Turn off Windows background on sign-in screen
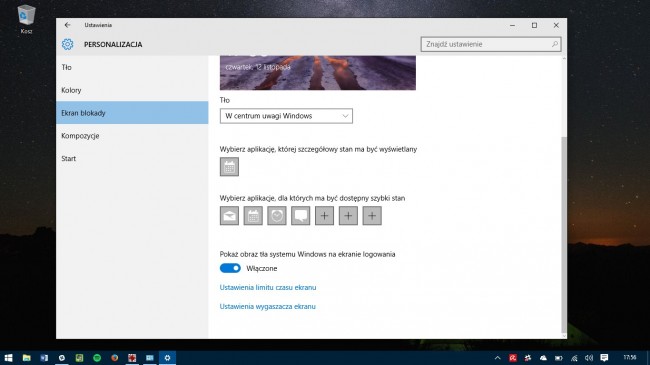This screenshot has width=650, height=365. 230,268
